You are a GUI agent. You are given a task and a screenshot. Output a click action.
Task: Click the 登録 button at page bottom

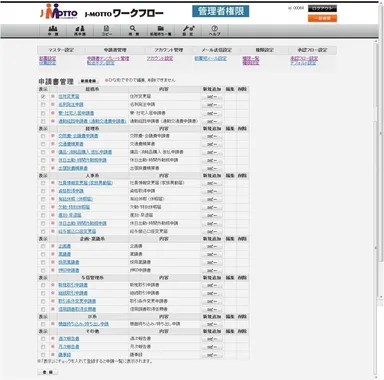(48, 372)
